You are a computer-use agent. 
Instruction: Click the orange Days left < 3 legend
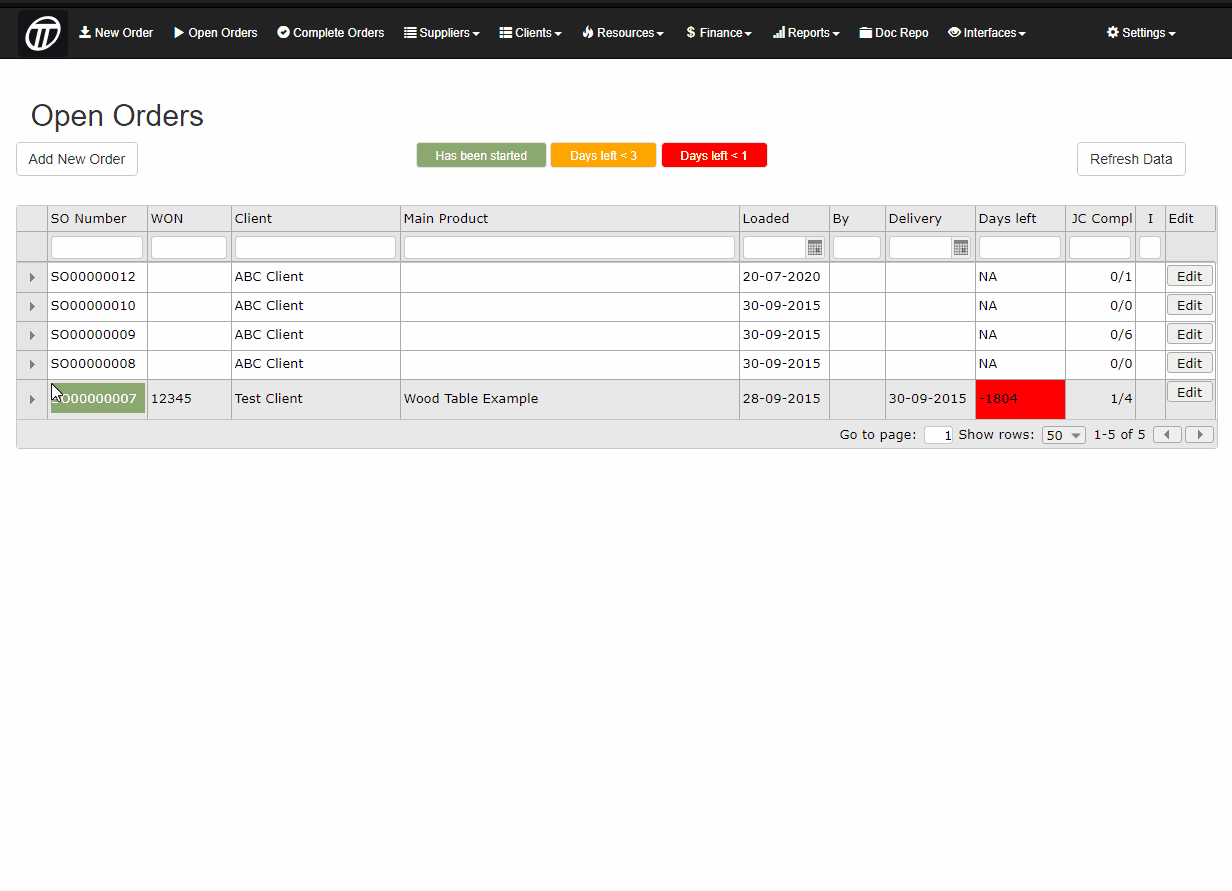(x=603, y=156)
